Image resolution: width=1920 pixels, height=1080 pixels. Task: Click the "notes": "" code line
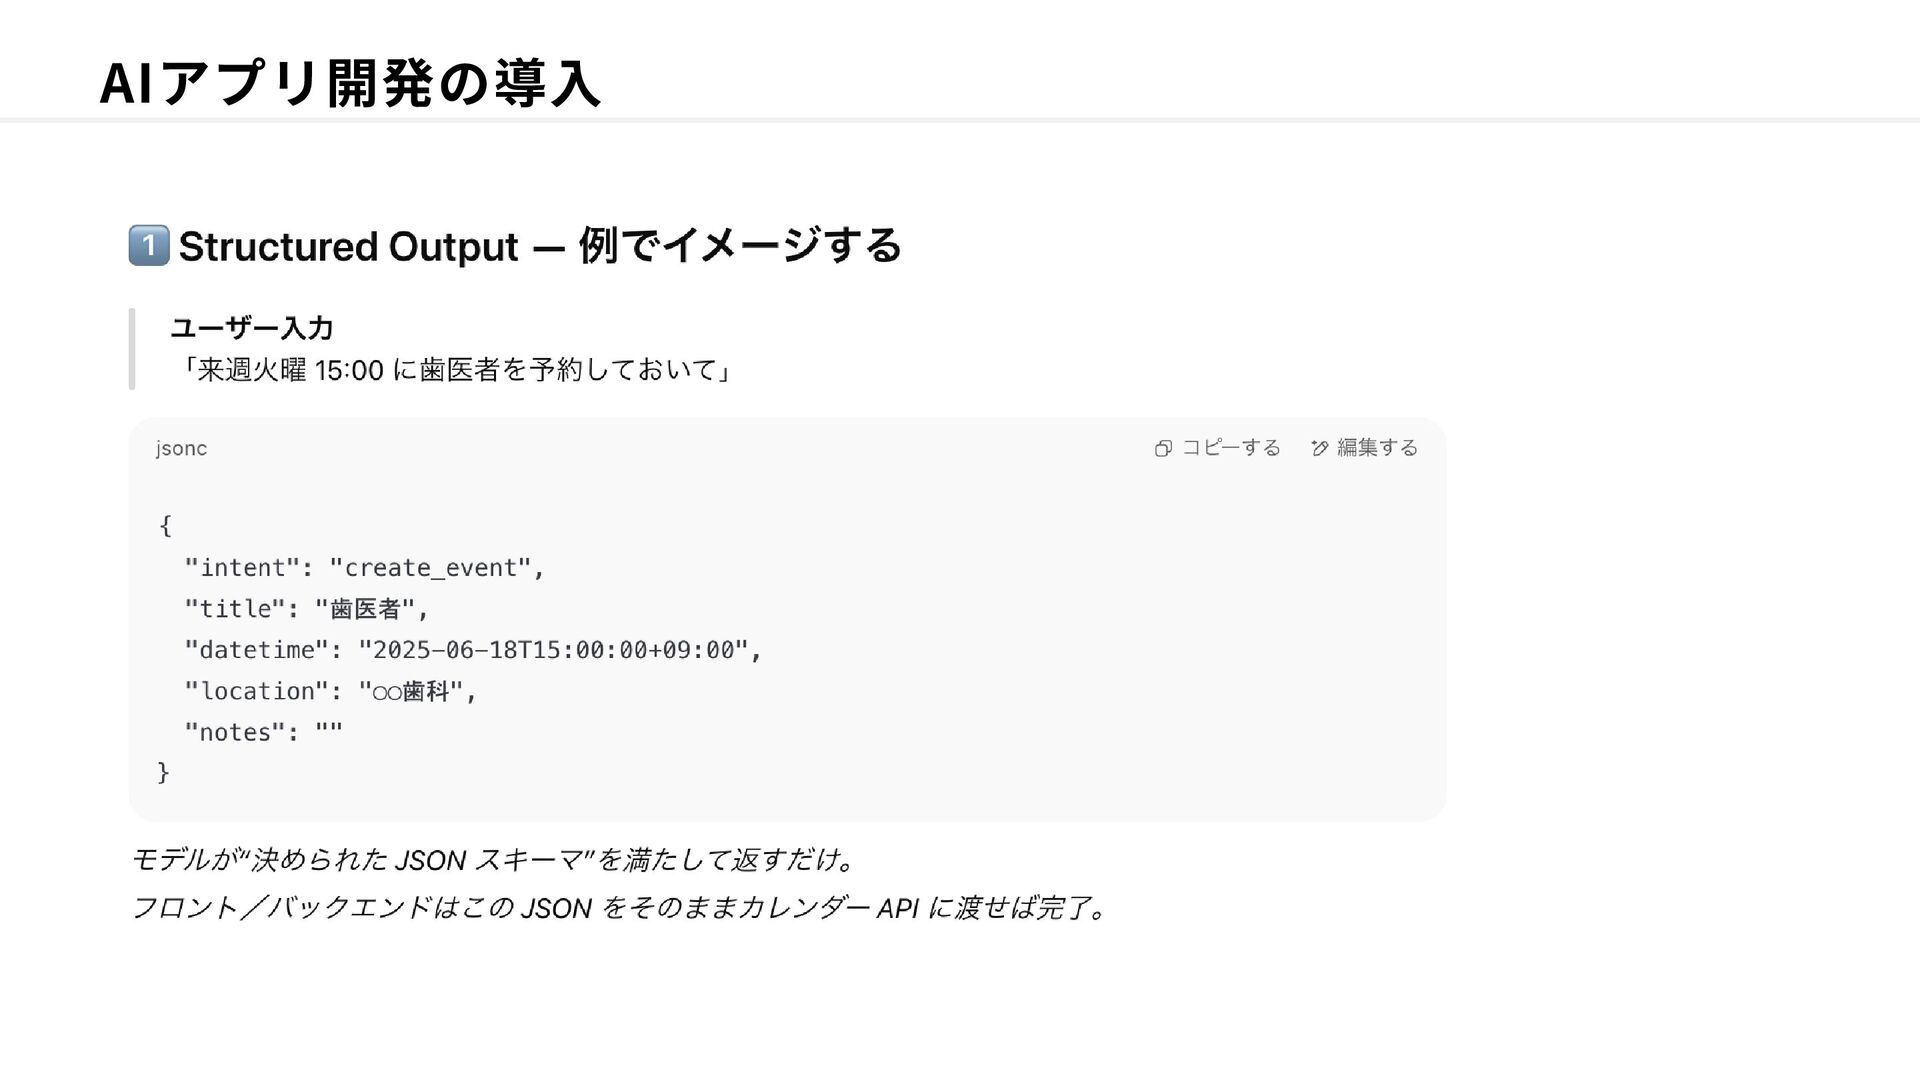263,732
